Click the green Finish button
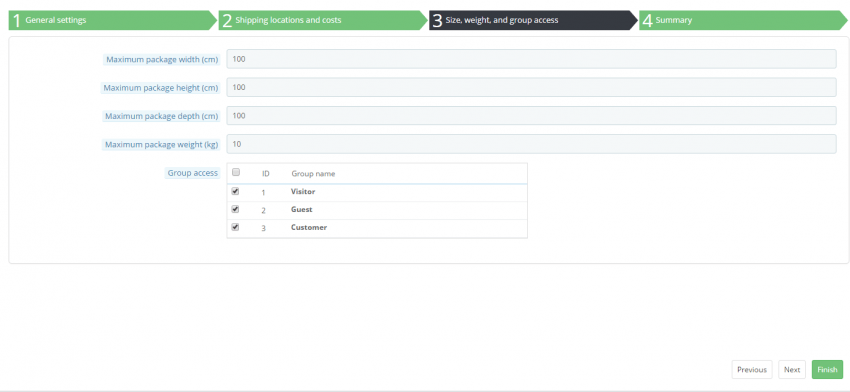850x392 pixels. click(827, 369)
